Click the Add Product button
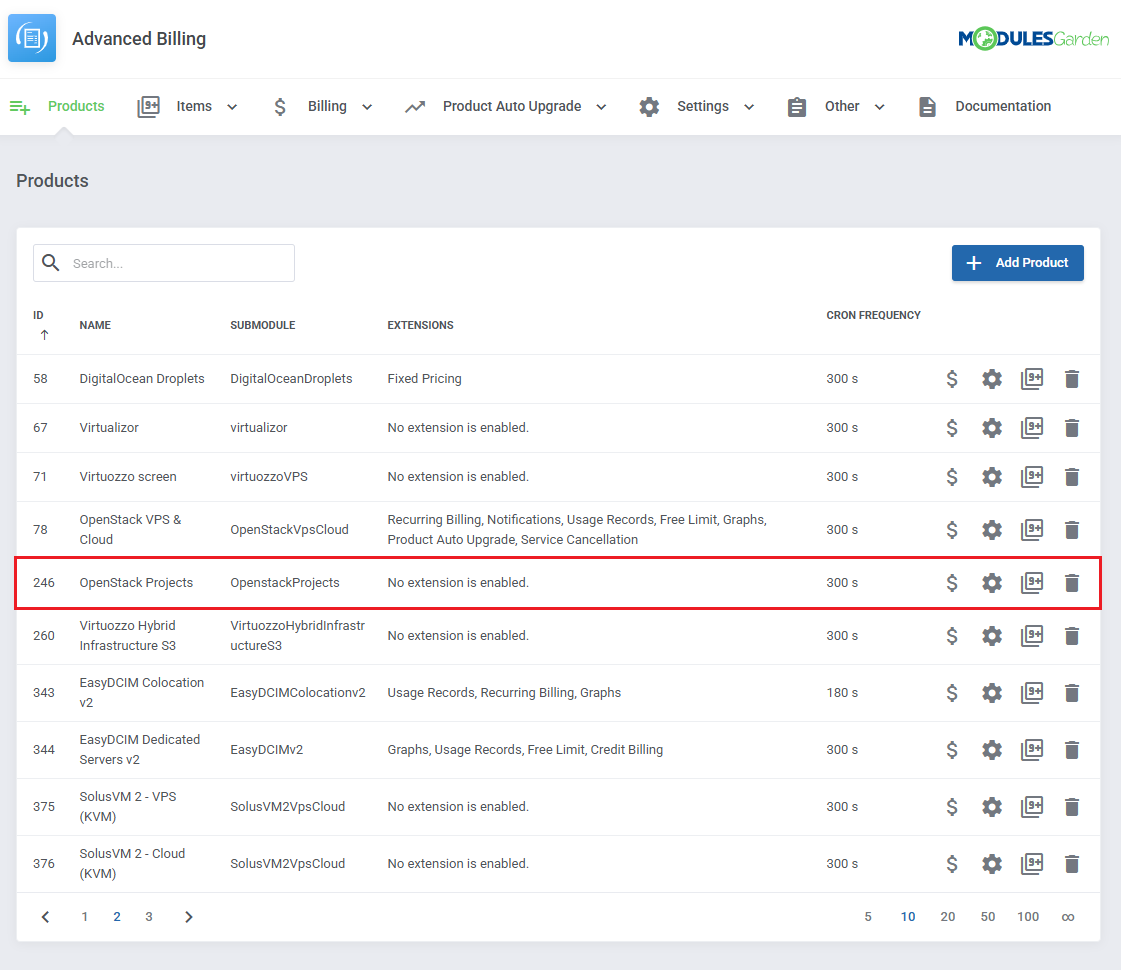This screenshot has height=970, width=1121. pyautogui.click(x=1017, y=263)
